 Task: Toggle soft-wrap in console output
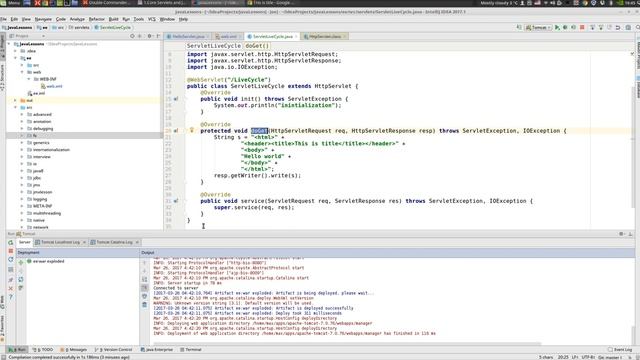pyautogui.click(x=144, y=279)
